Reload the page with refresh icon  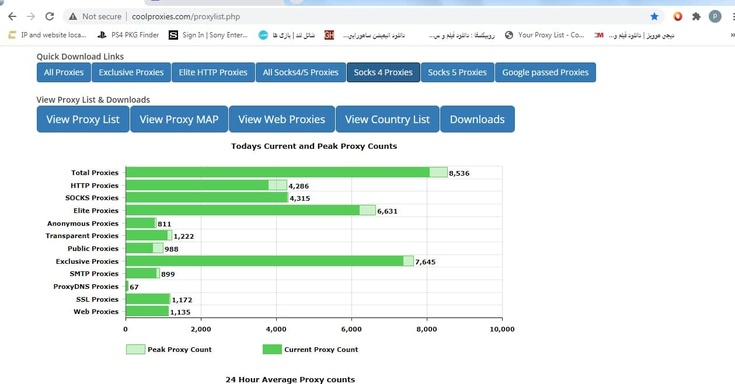50,16
